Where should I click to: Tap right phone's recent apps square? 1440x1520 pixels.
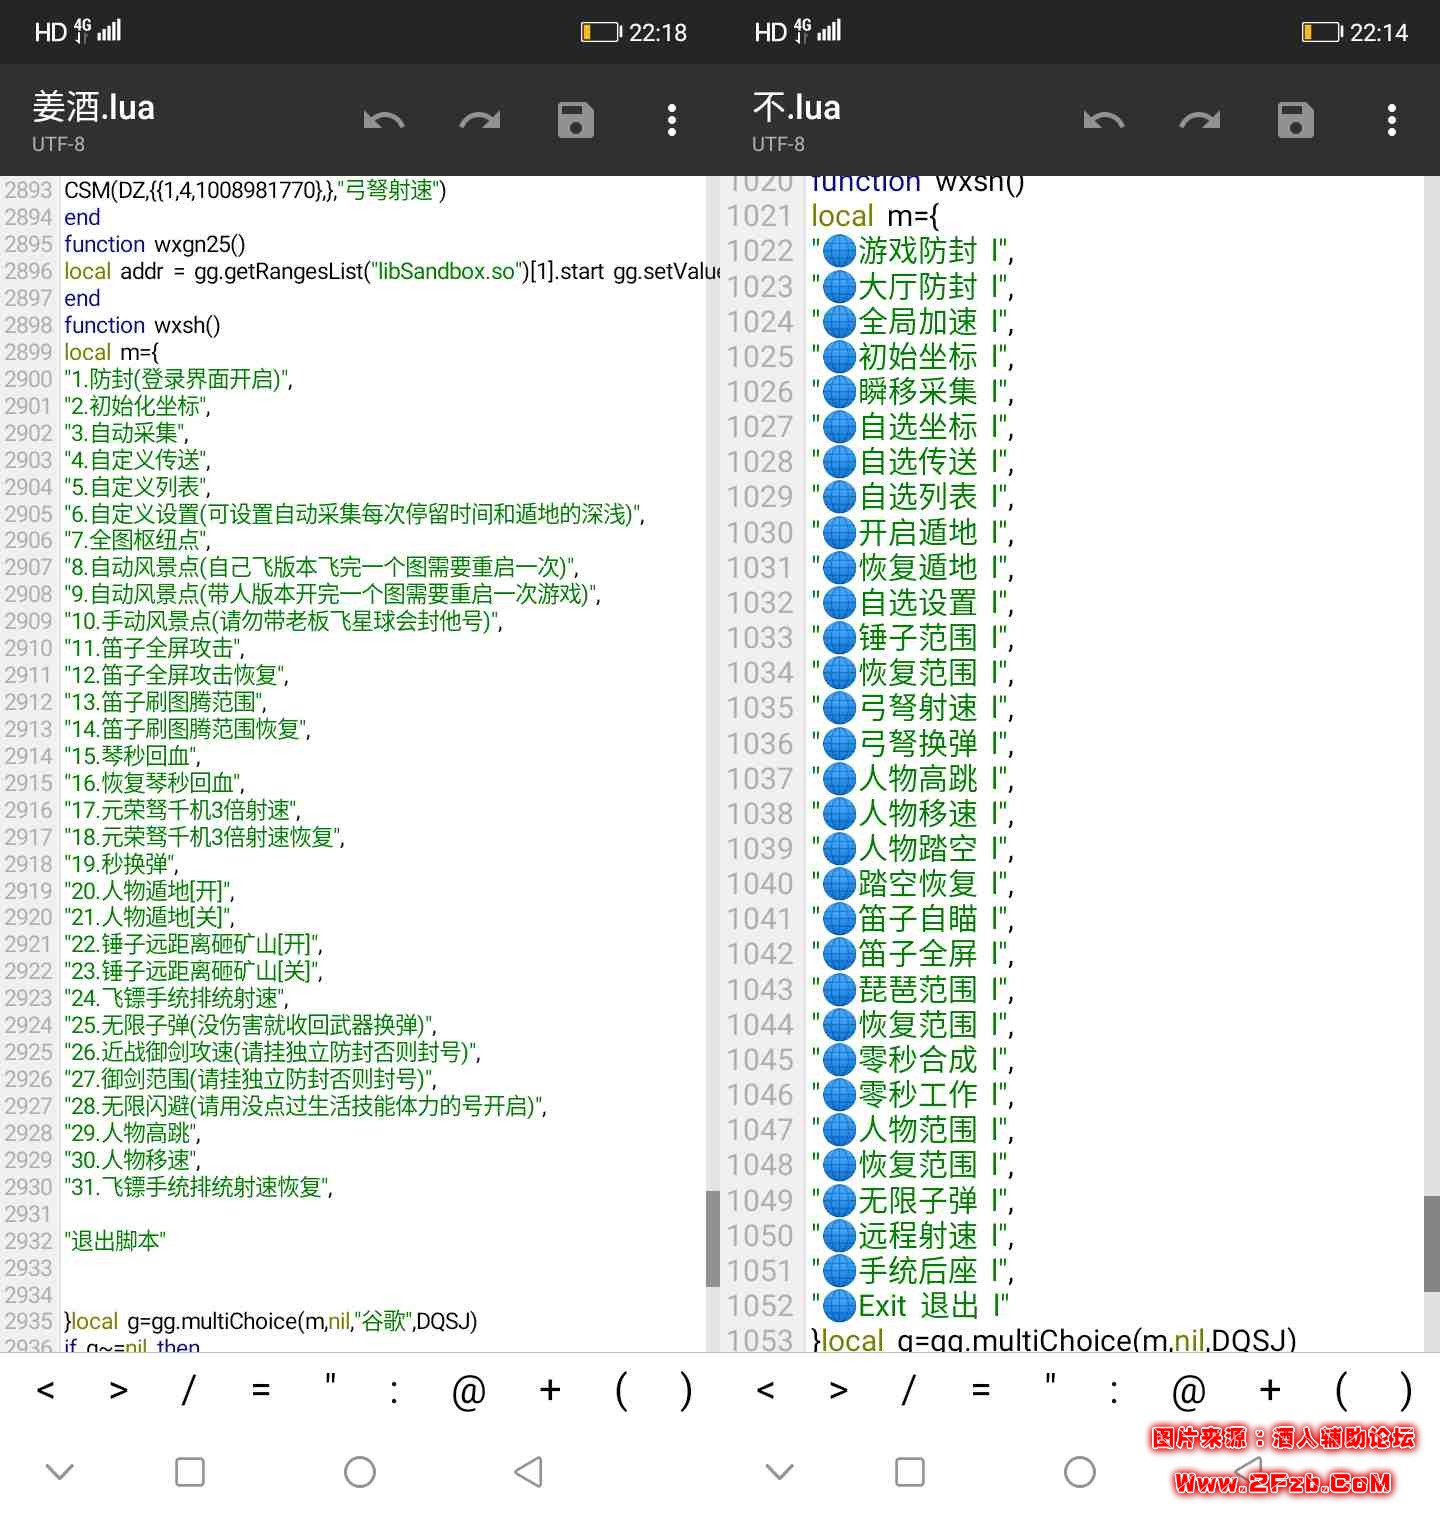tap(910, 1471)
